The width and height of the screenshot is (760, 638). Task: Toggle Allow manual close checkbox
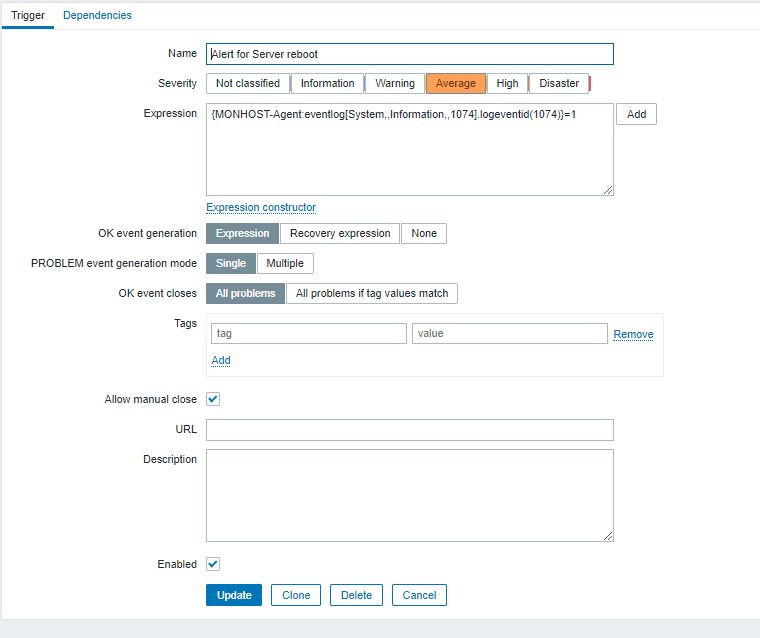point(213,399)
